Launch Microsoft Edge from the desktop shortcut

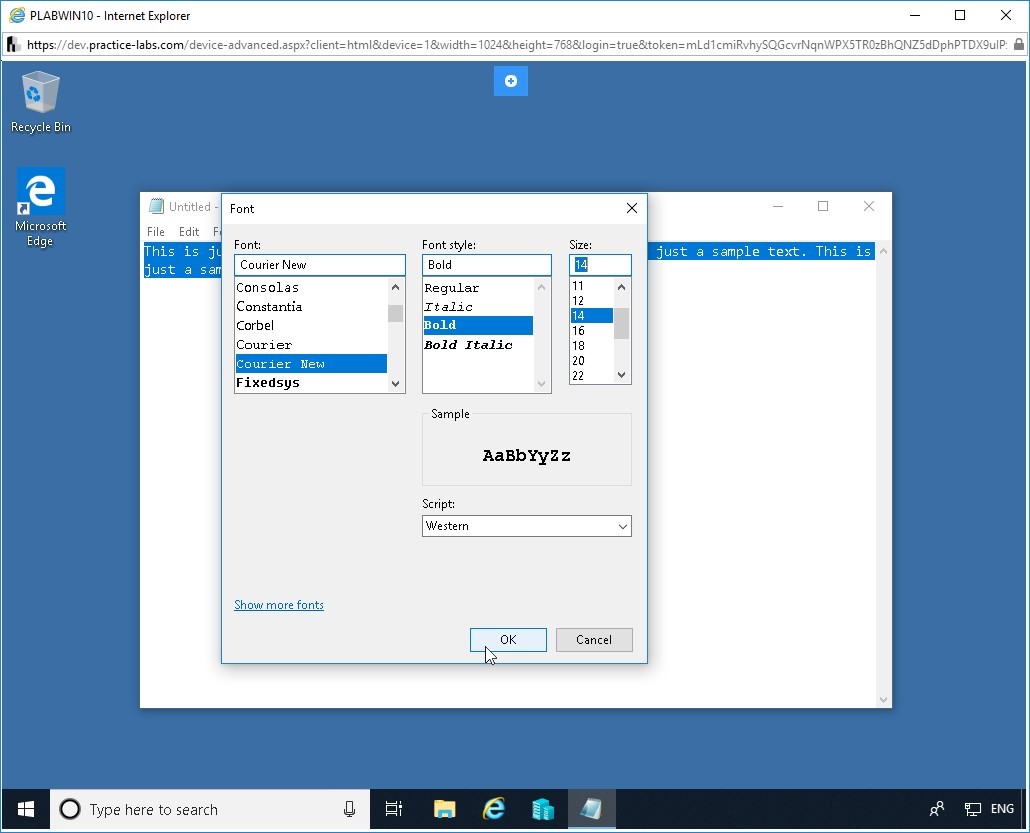click(40, 207)
